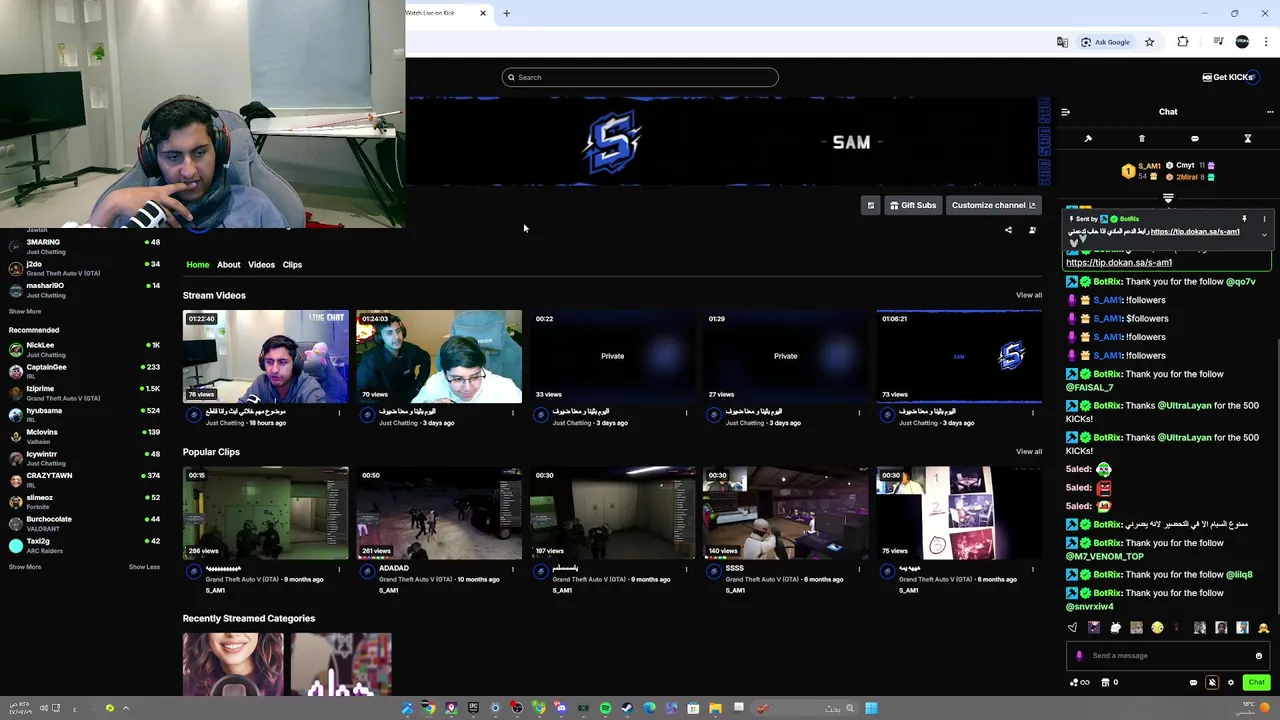
Task: Open a new browser tab
Action: tap(506, 13)
